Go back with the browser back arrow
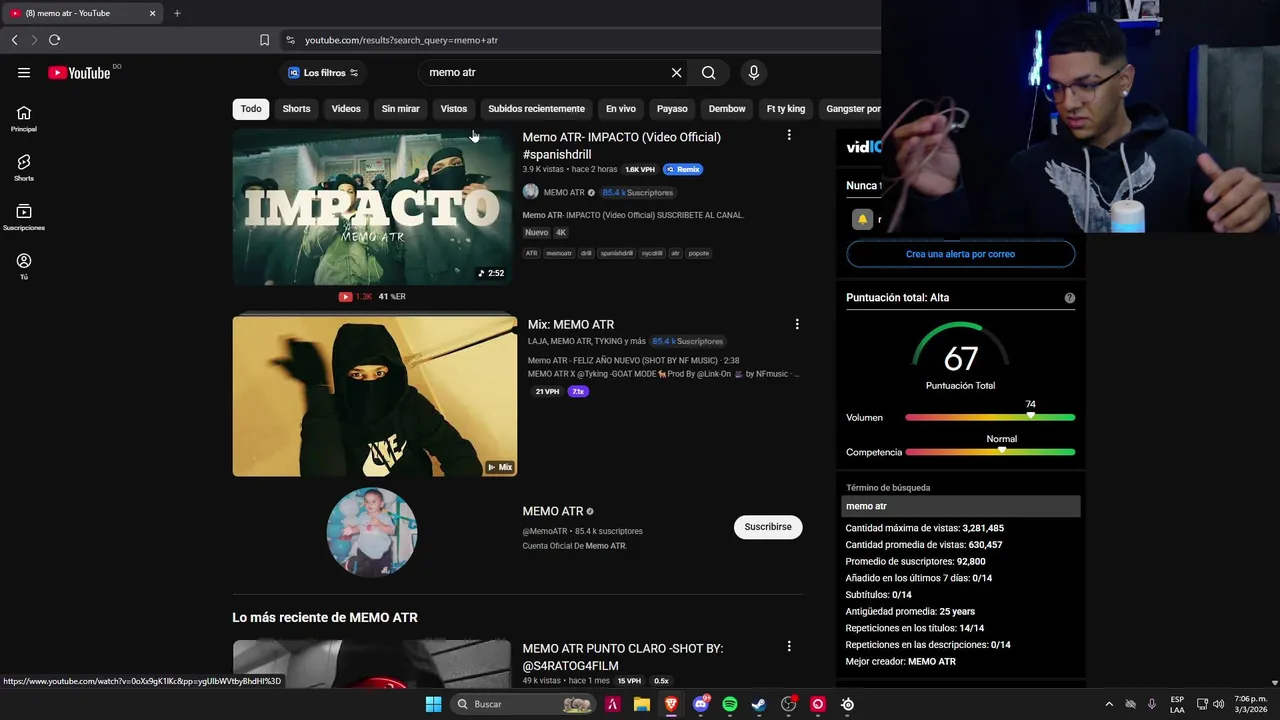1280x720 pixels. 14,40
